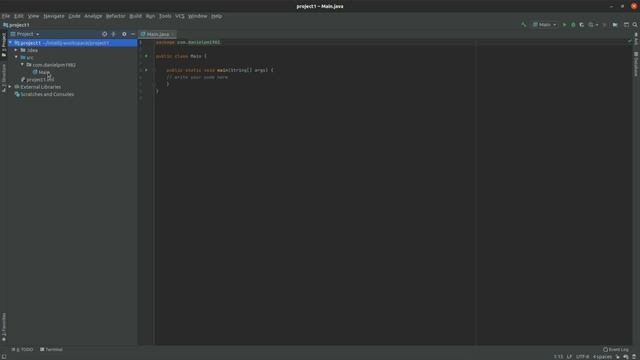Select Main class in project tree

tap(44, 72)
